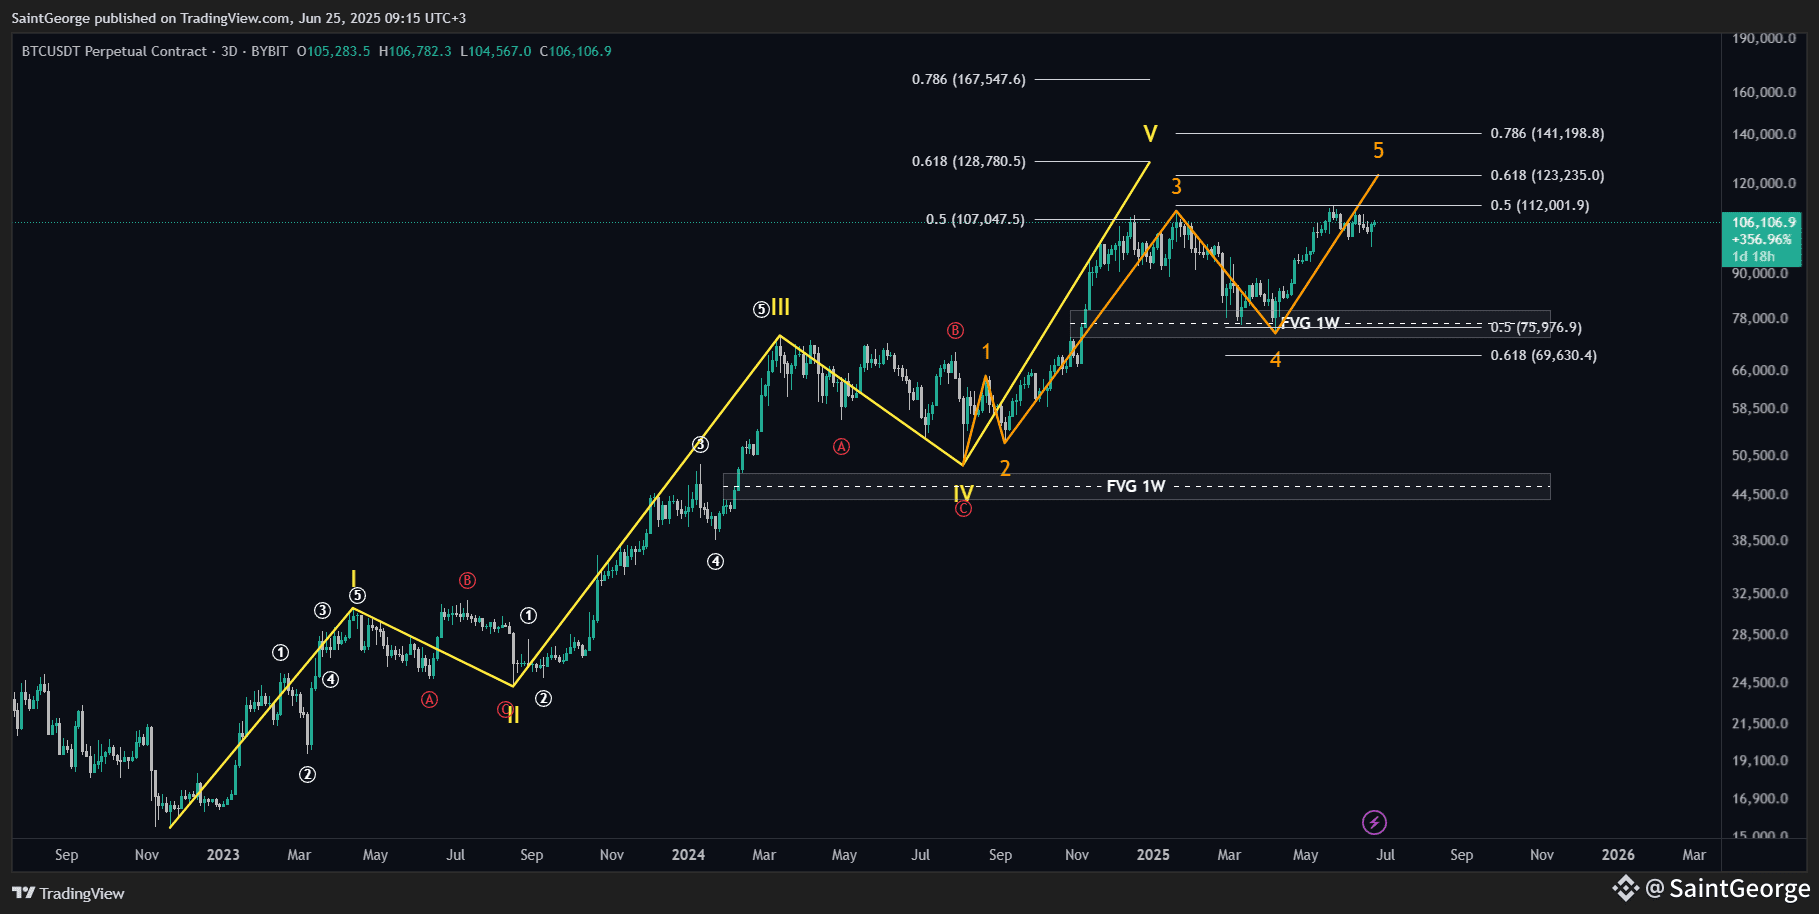Click the yellow wave I label
1819x914 pixels.
pyautogui.click(x=353, y=578)
